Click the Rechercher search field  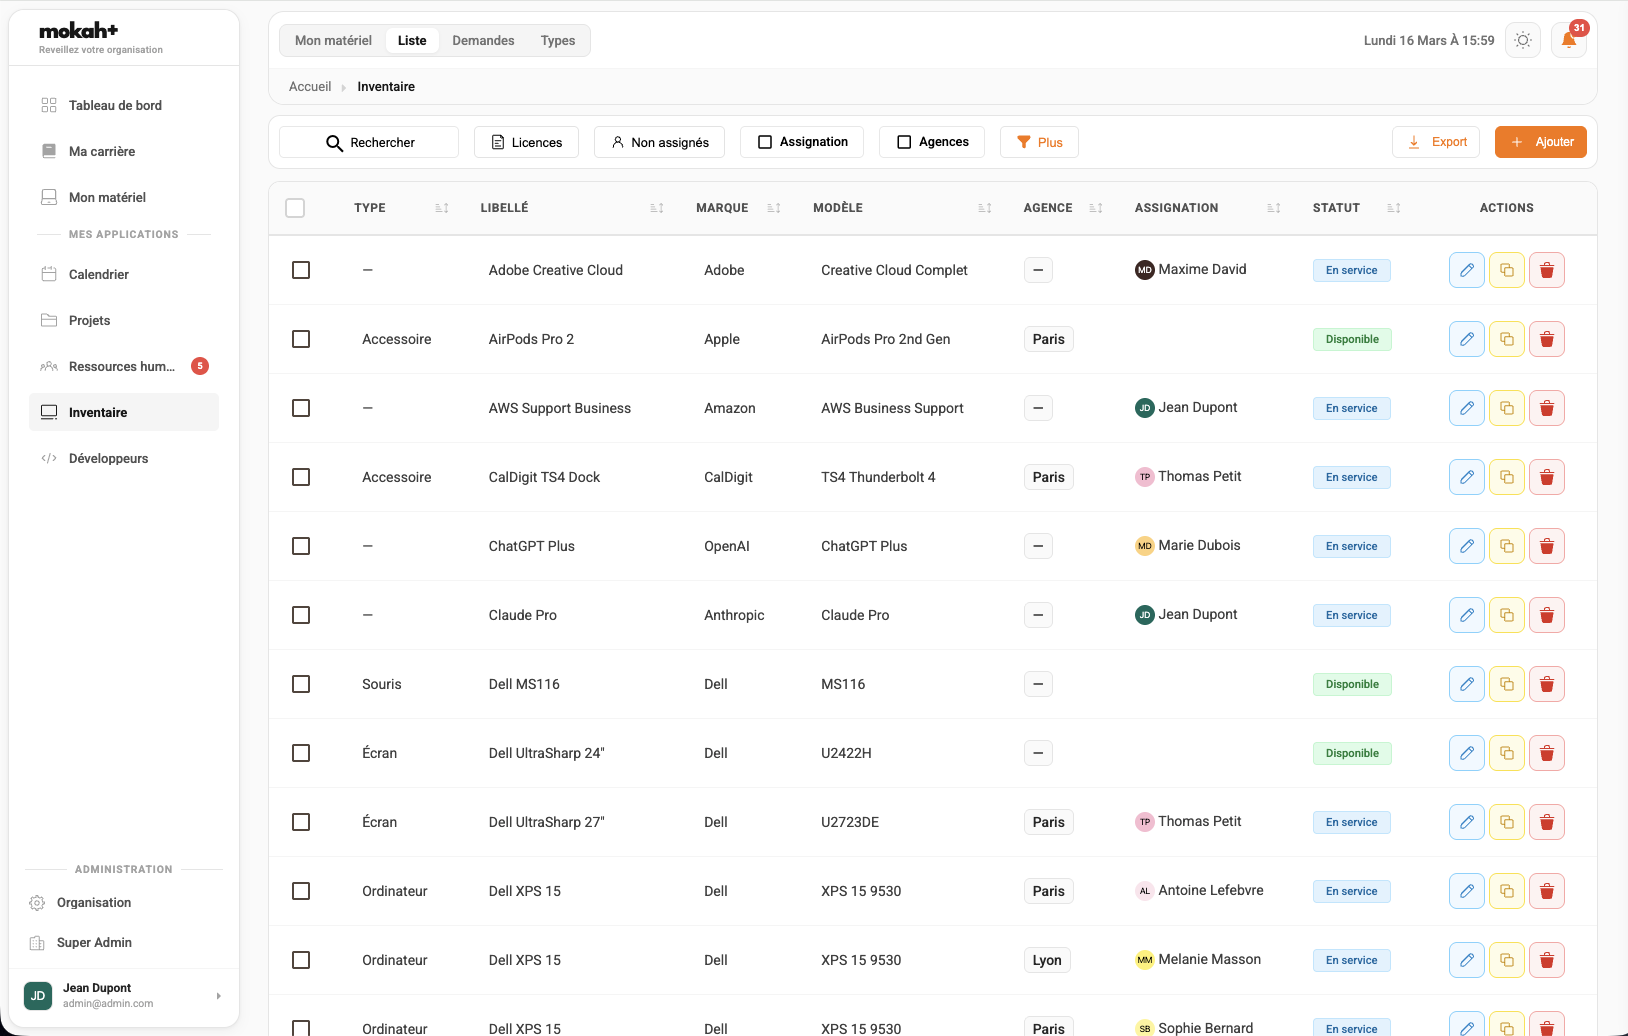click(369, 142)
